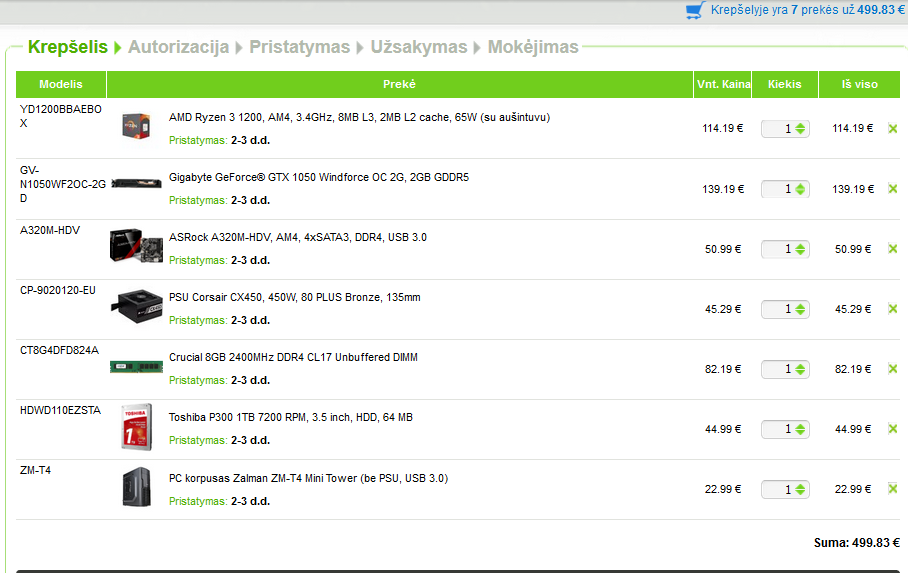Click model code GV-N1050WF2OC-2GD
This screenshot has width=908, height=573.
point(63,184)
